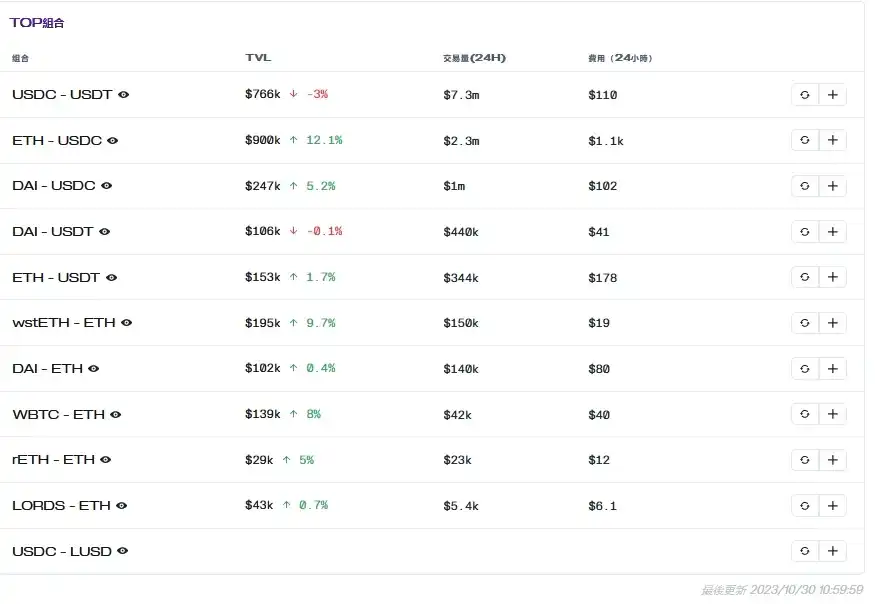Image resolution: width=875 pixels, height=604 pixels.
Task: Click the DAI - USDT pair name
Action: click(52, 232)
